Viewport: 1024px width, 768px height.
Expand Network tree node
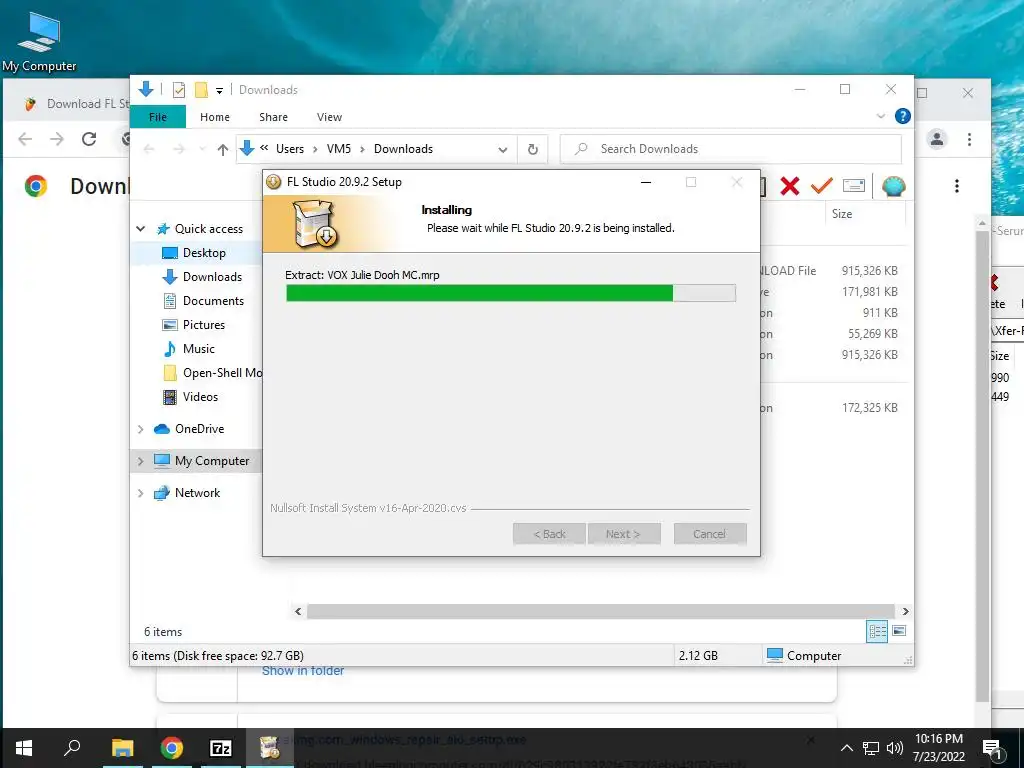140,493
